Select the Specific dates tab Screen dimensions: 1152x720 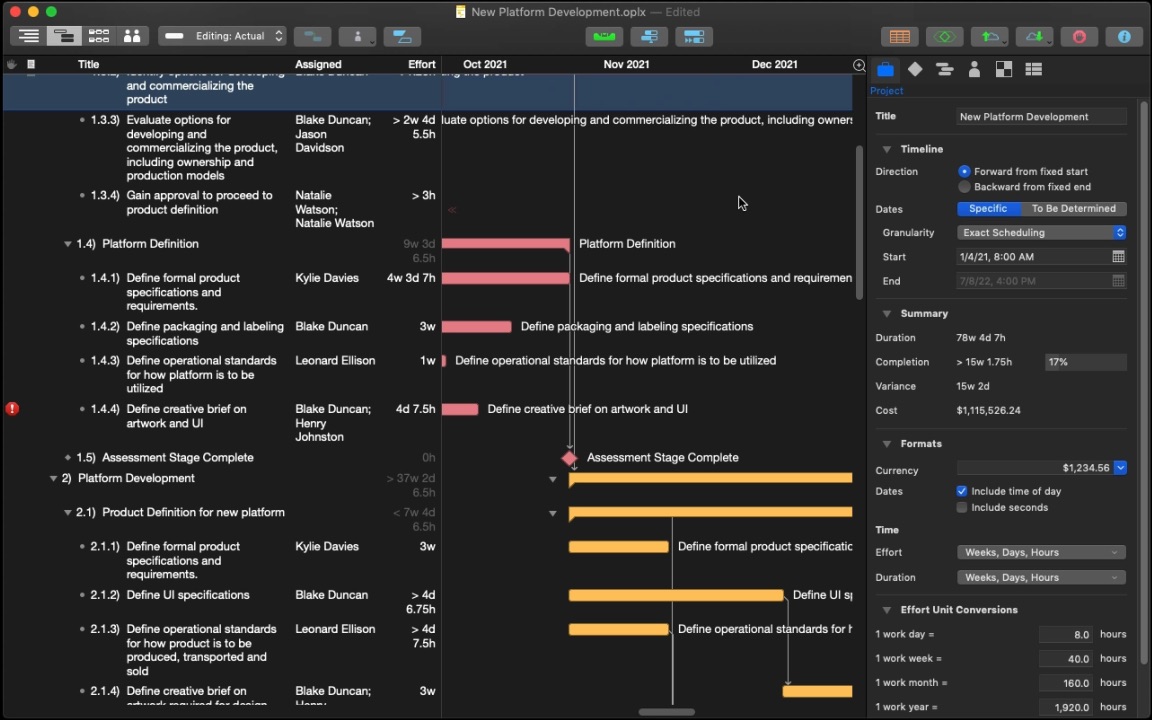coord(987,209)
